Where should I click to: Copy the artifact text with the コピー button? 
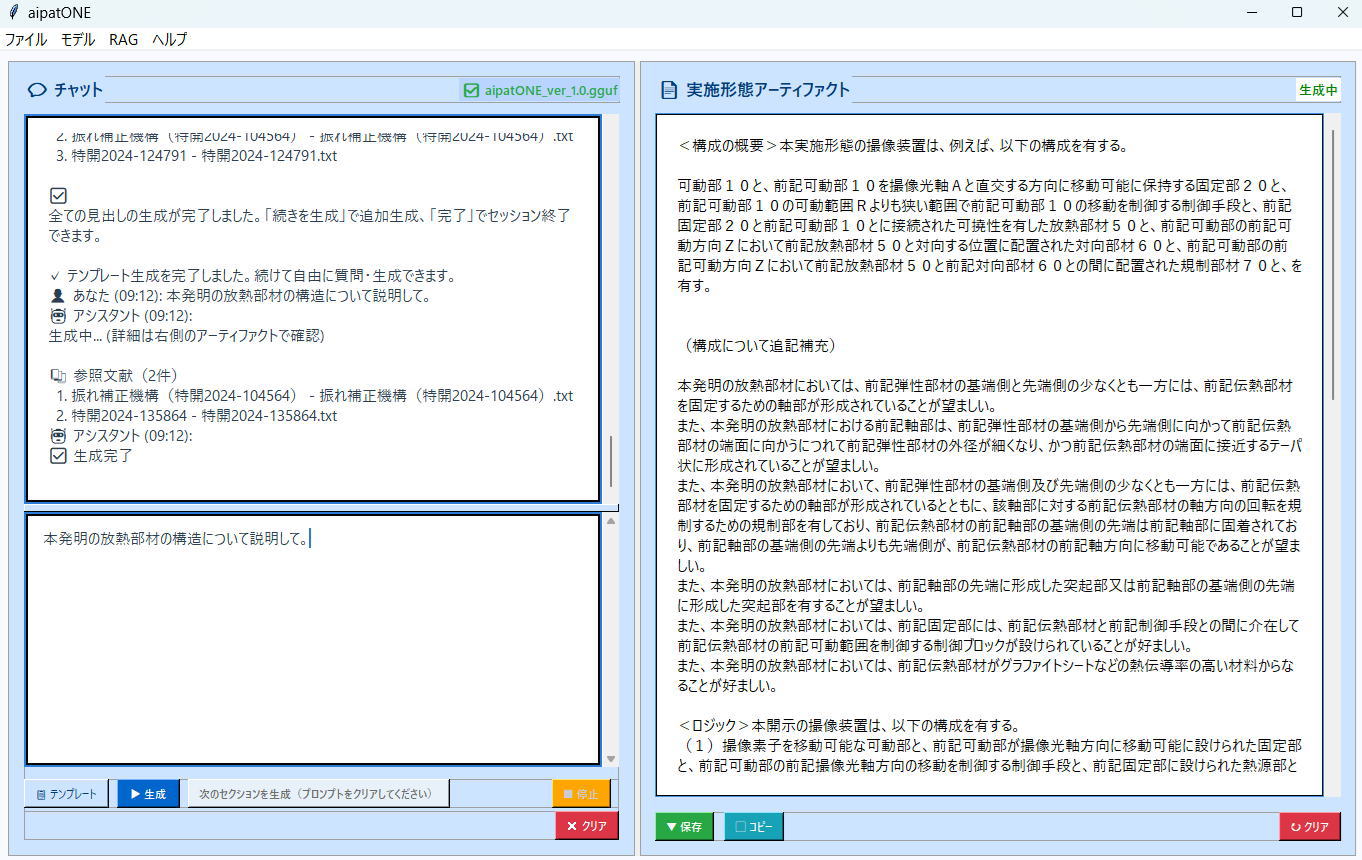754,827
